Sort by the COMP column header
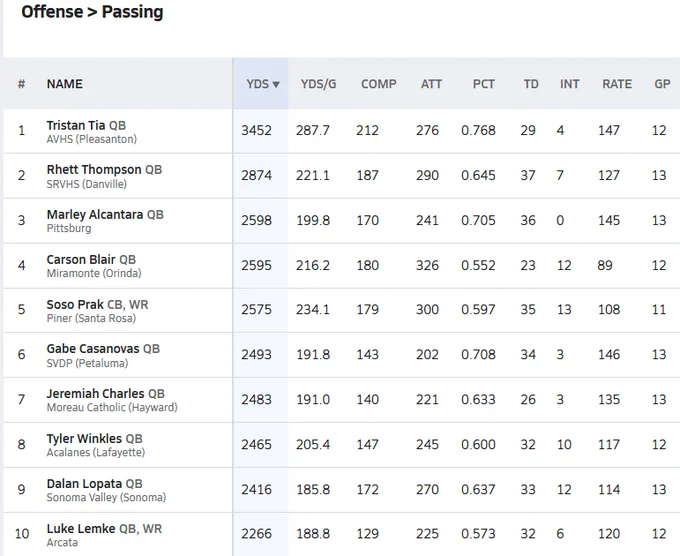The image size is (680, 556). click(x=379, y=84)
